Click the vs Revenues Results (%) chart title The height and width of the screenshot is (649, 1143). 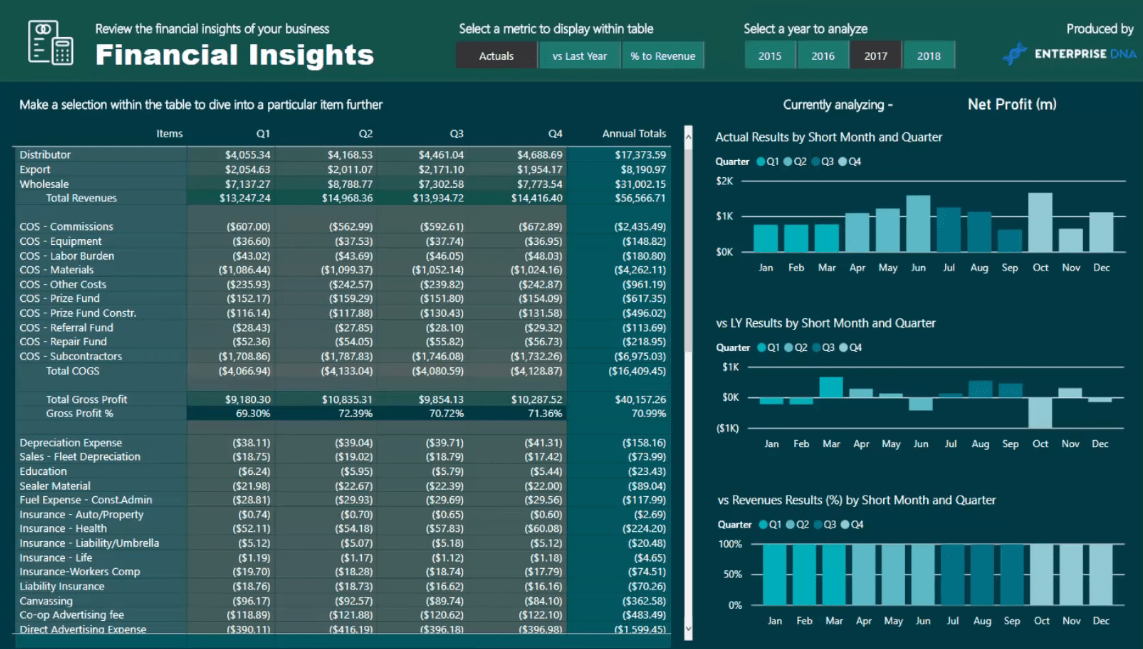(857, 500)
